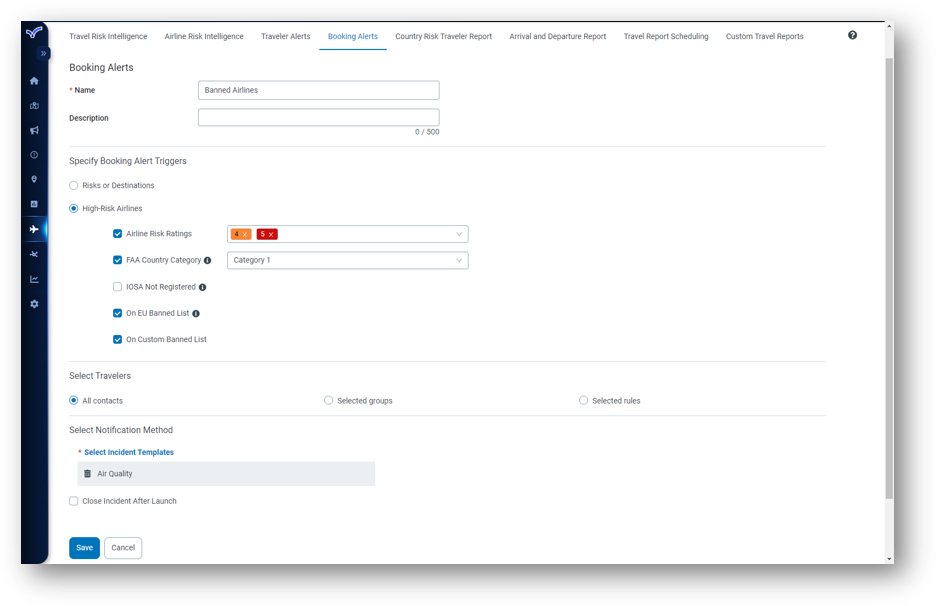Open Custom Travel Reports tab
This screenshot has height=606, width=936.
[x=765, y=36]
